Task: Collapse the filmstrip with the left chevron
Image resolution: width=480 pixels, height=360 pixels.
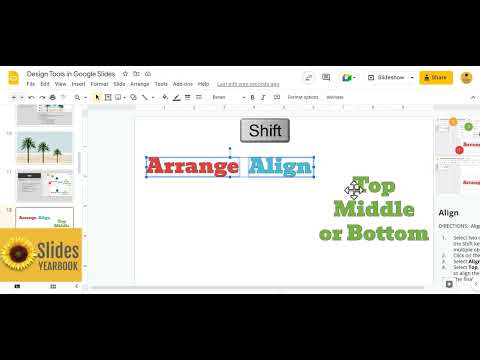Action: point(76,286)
